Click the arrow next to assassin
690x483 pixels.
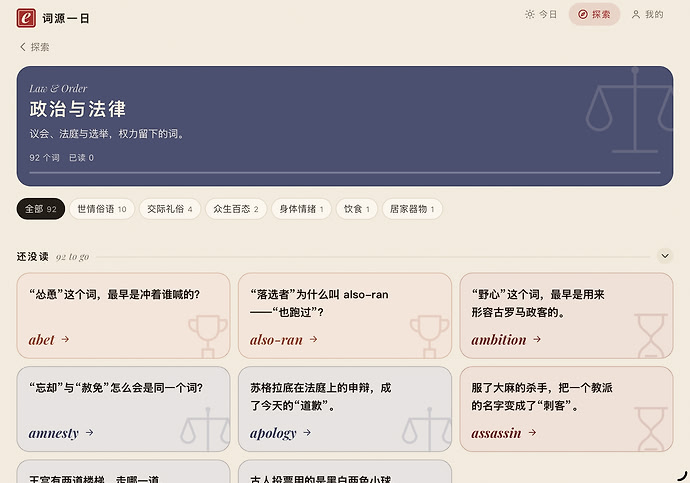coord(532,432)
